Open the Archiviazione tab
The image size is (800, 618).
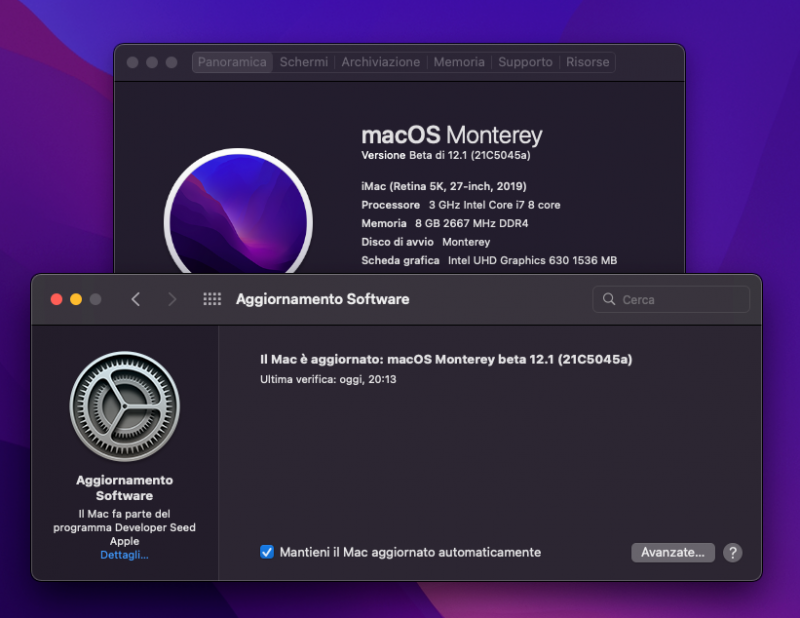coord(381,62)
